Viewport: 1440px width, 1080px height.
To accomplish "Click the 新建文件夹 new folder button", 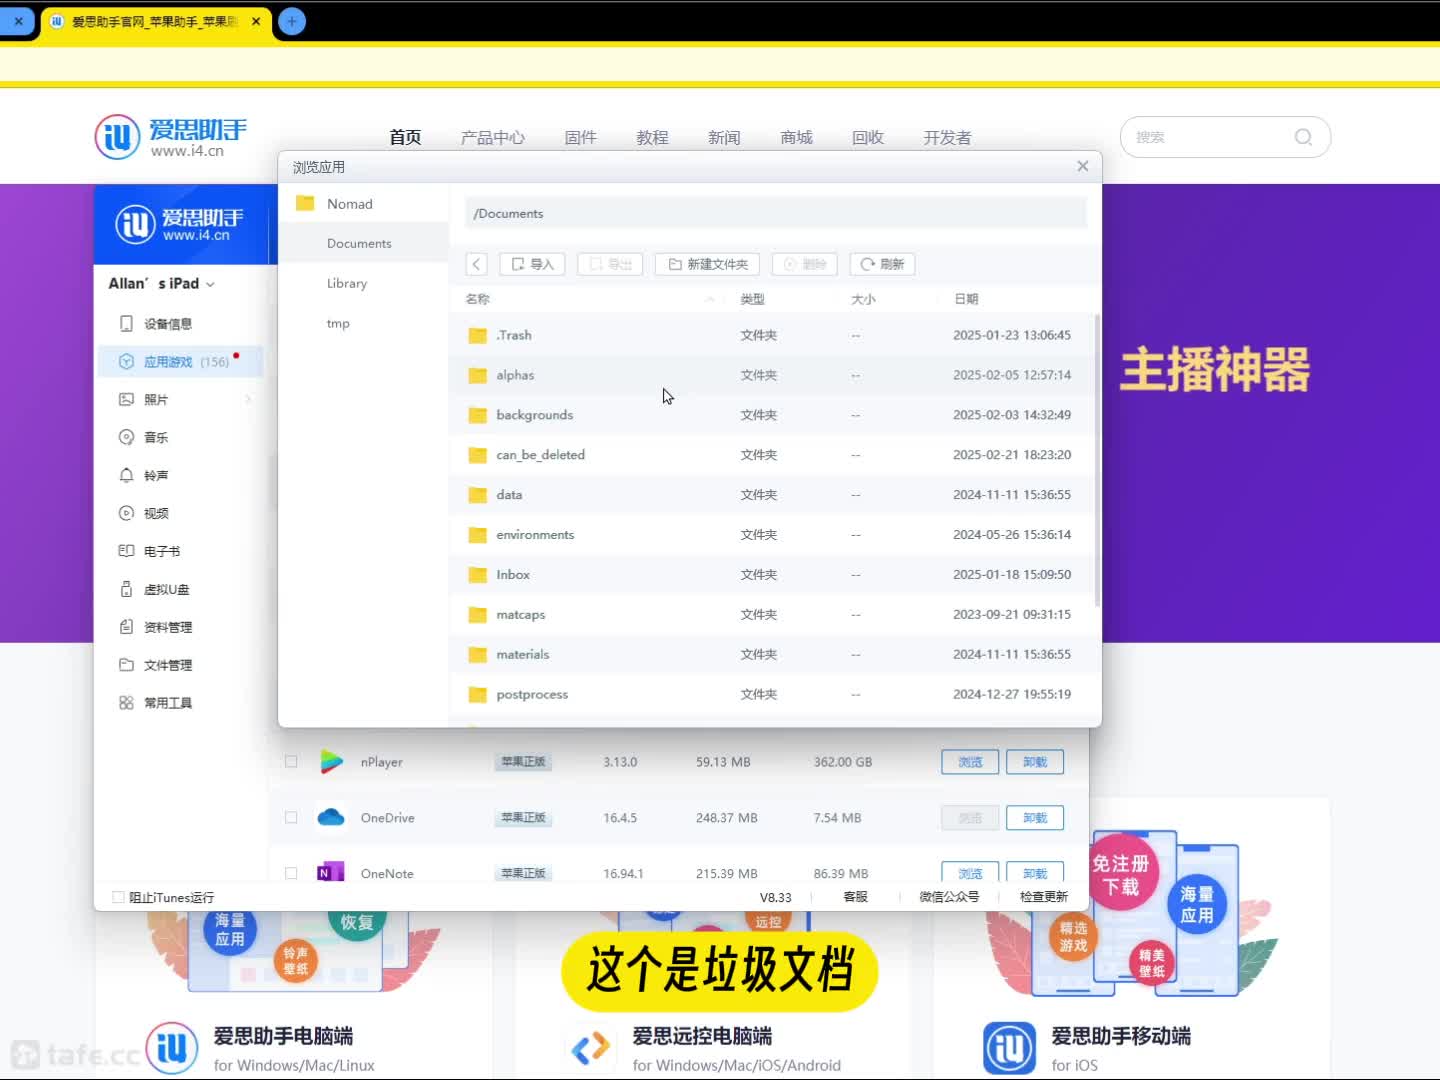I will click(708, 264).
